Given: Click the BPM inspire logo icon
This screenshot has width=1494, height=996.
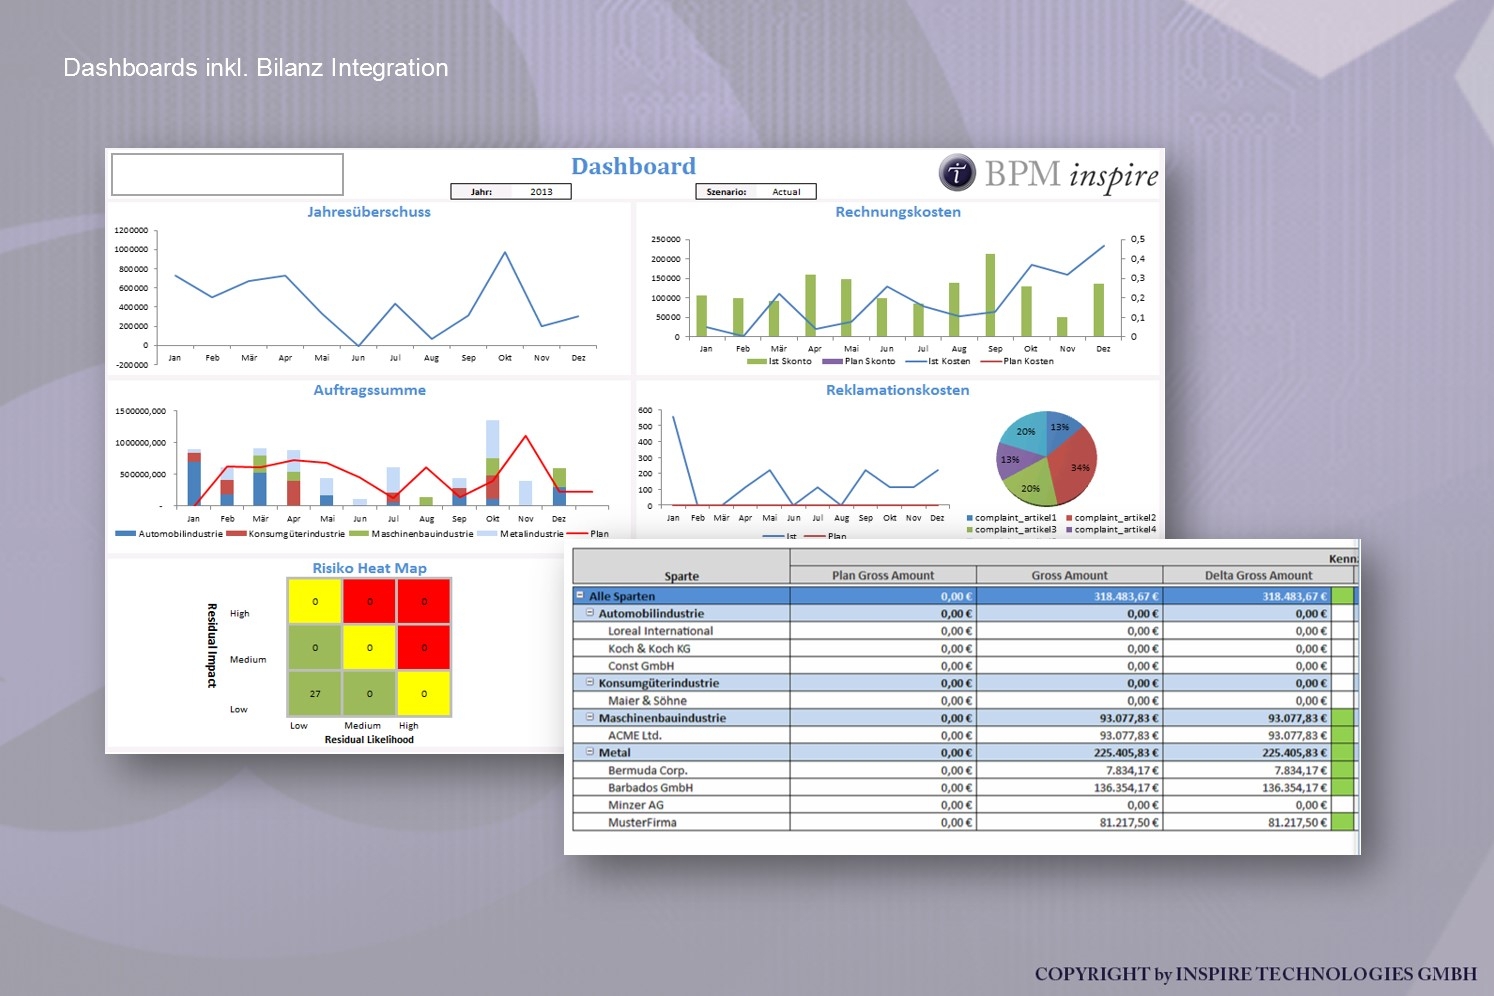Looking at the screenshot, I should coord(957,172).
